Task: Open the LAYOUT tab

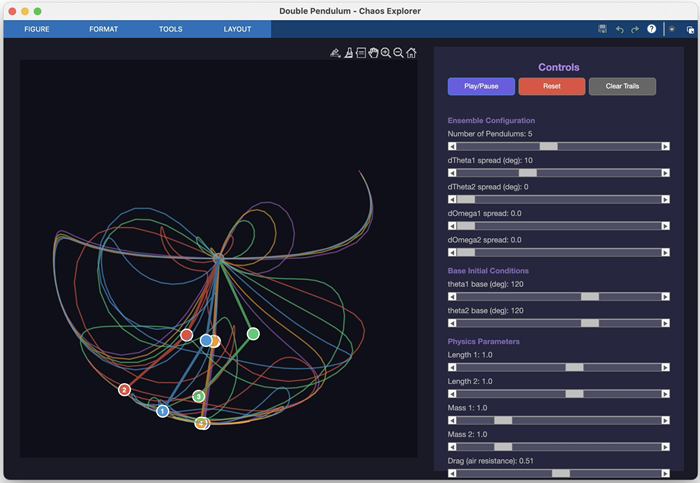Action: pos(237,29)
